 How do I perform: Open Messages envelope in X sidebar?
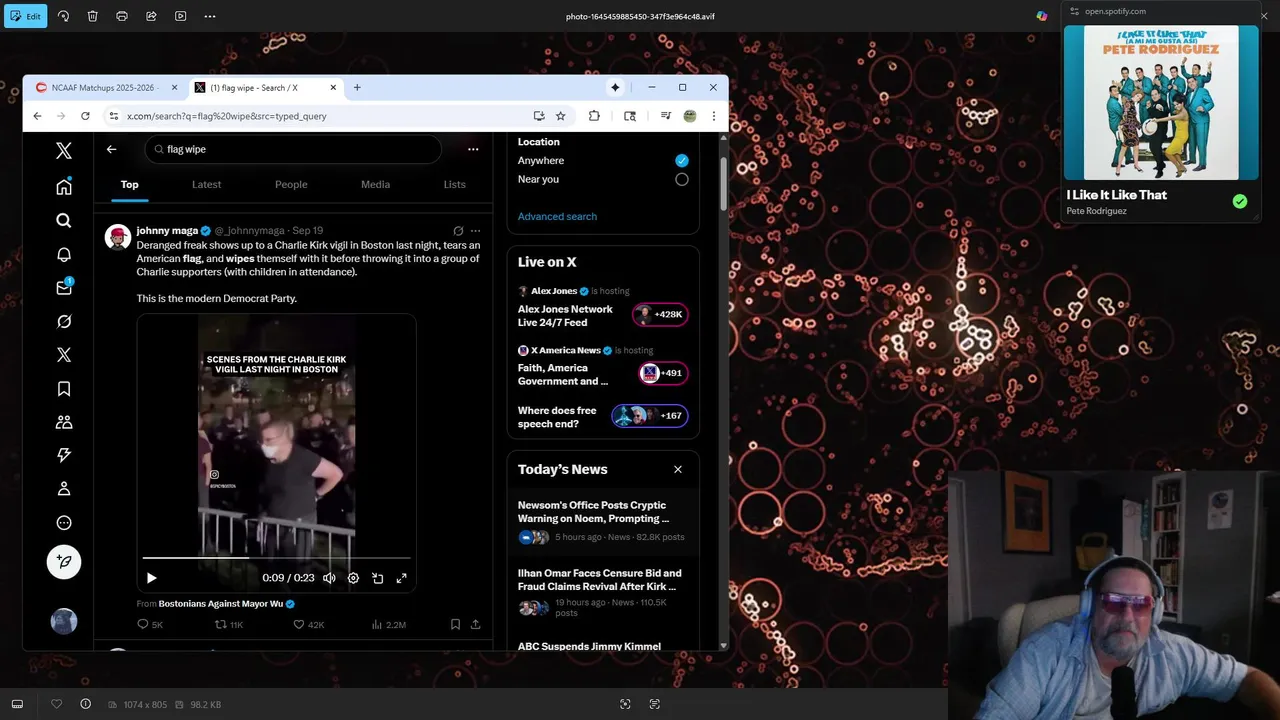click(64, 288)
